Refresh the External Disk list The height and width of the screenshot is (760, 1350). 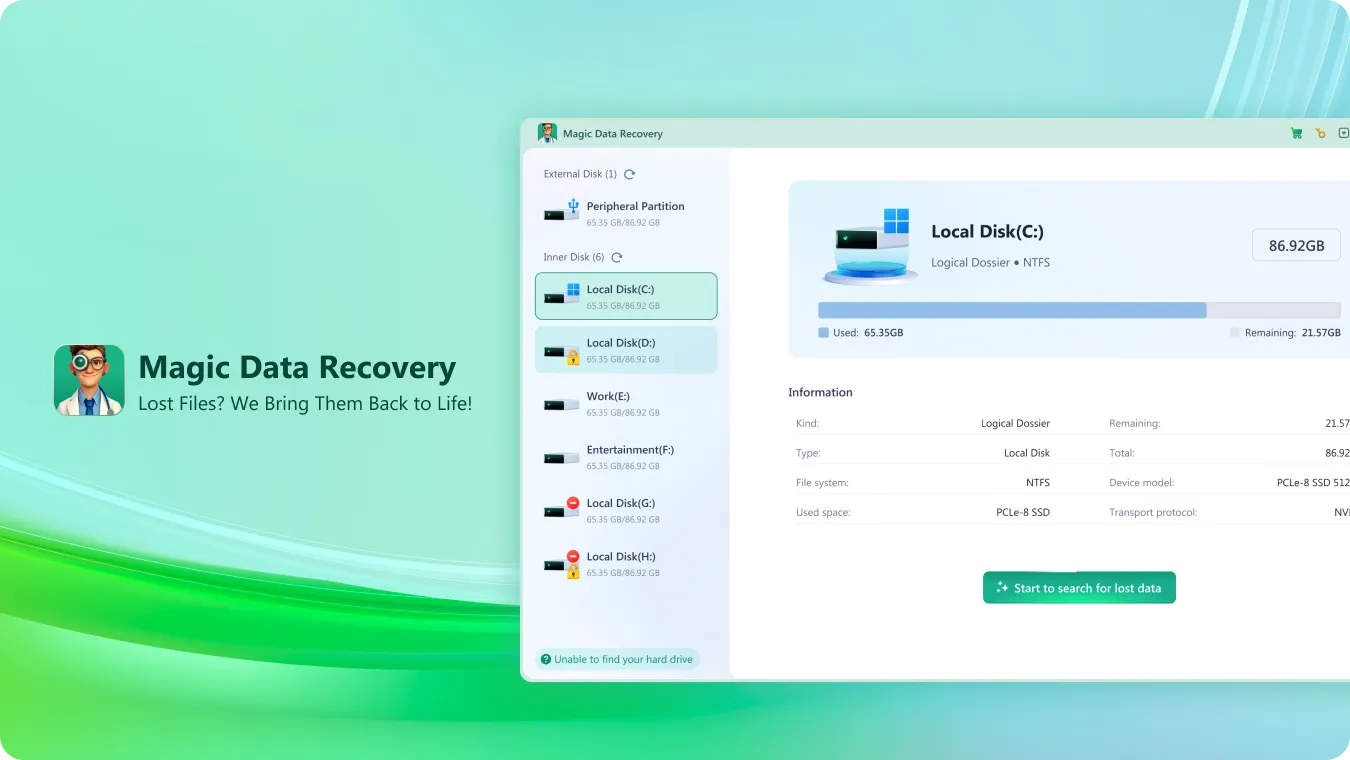[x=629, y=174]
